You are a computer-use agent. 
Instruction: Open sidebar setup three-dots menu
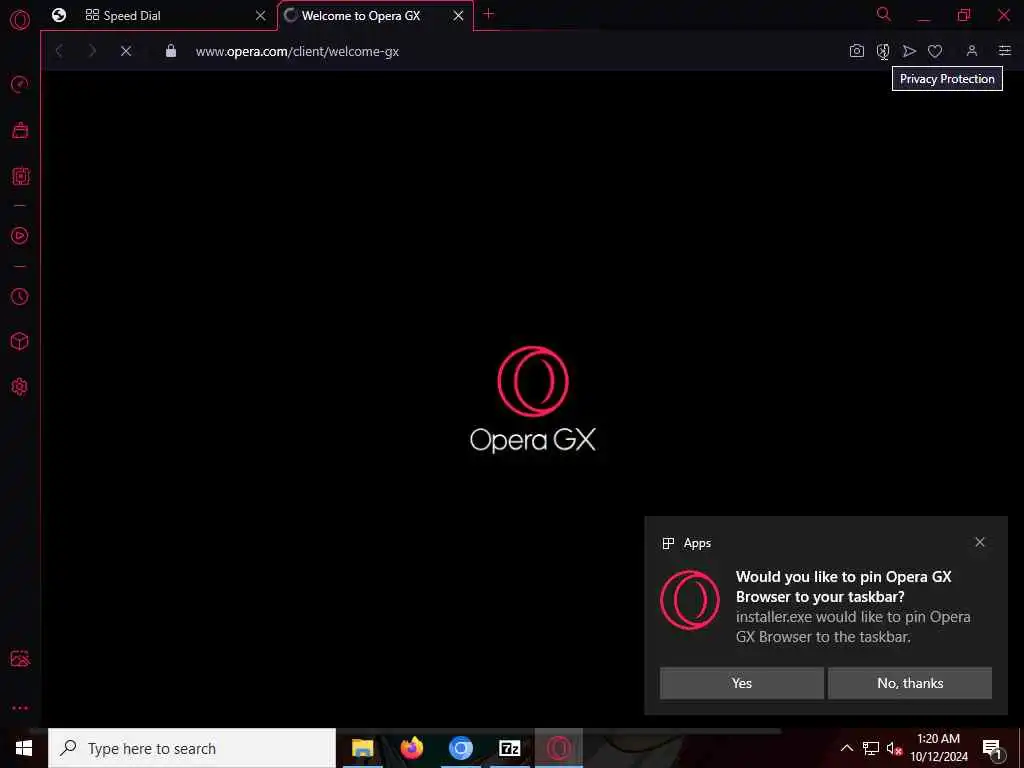click(20, 708)
